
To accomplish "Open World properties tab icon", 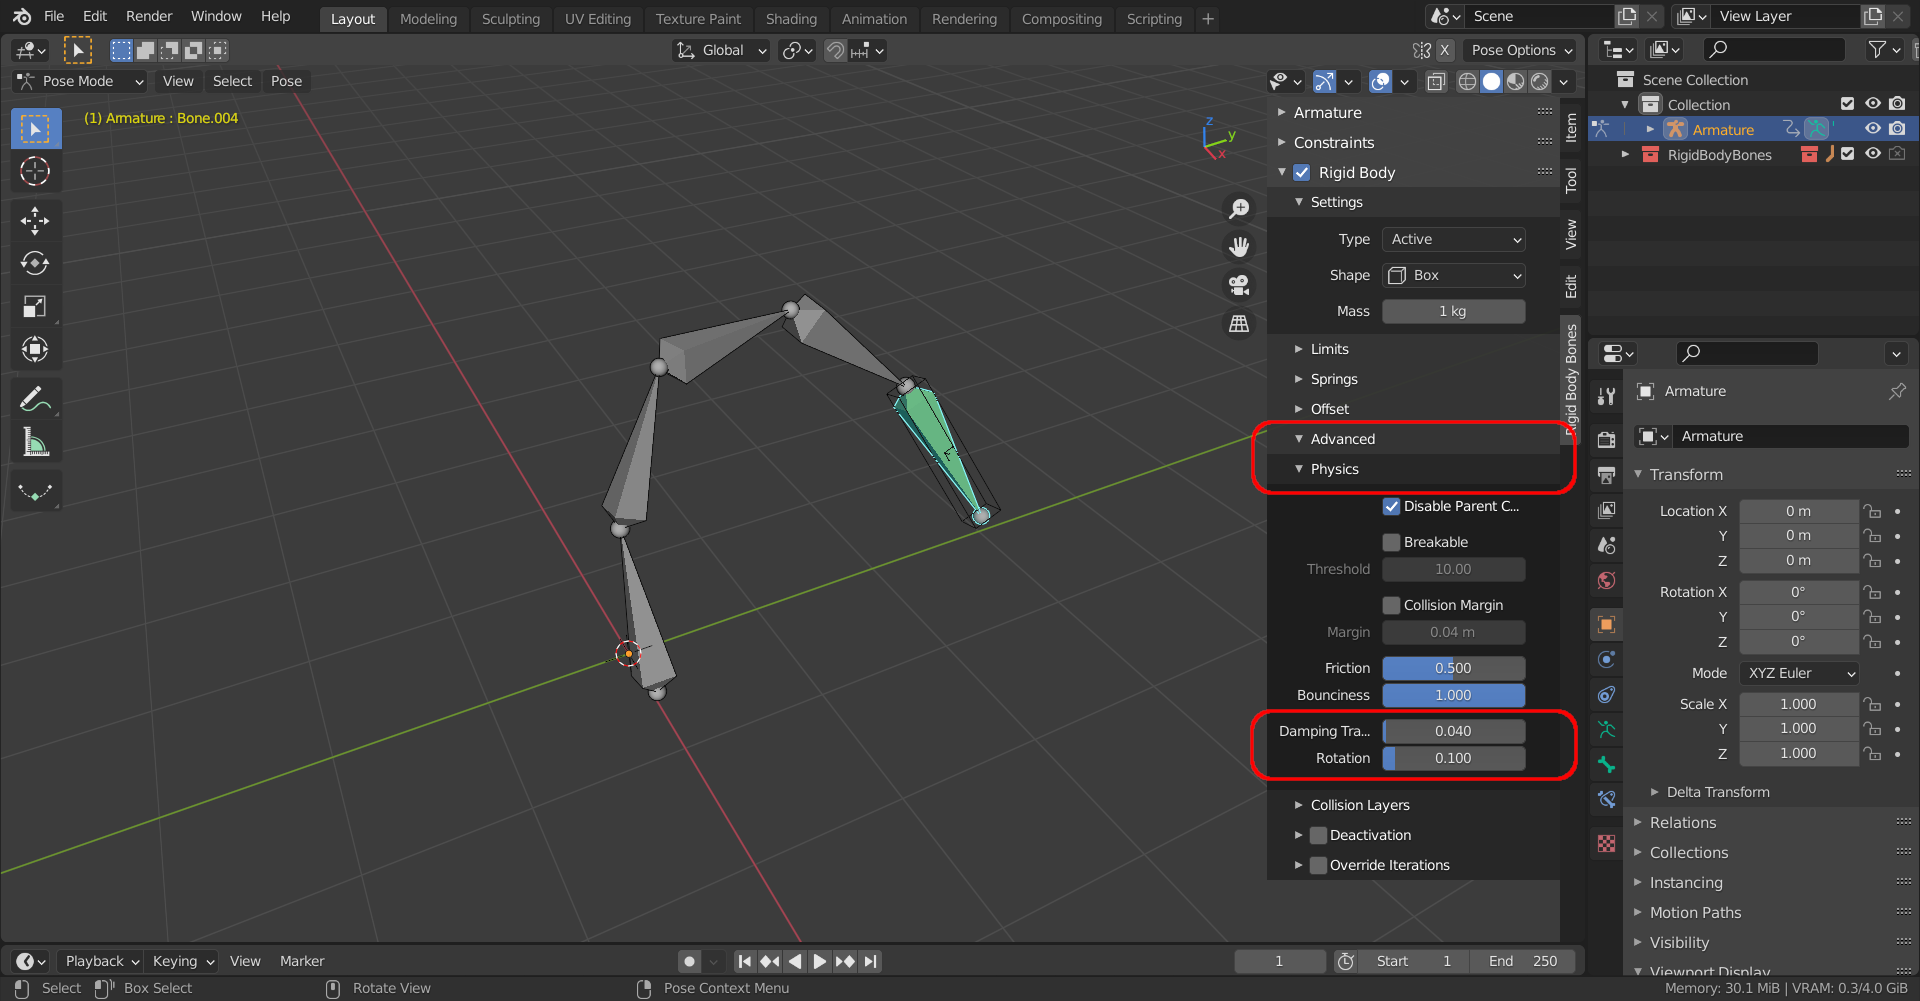I will point(1606,581).
